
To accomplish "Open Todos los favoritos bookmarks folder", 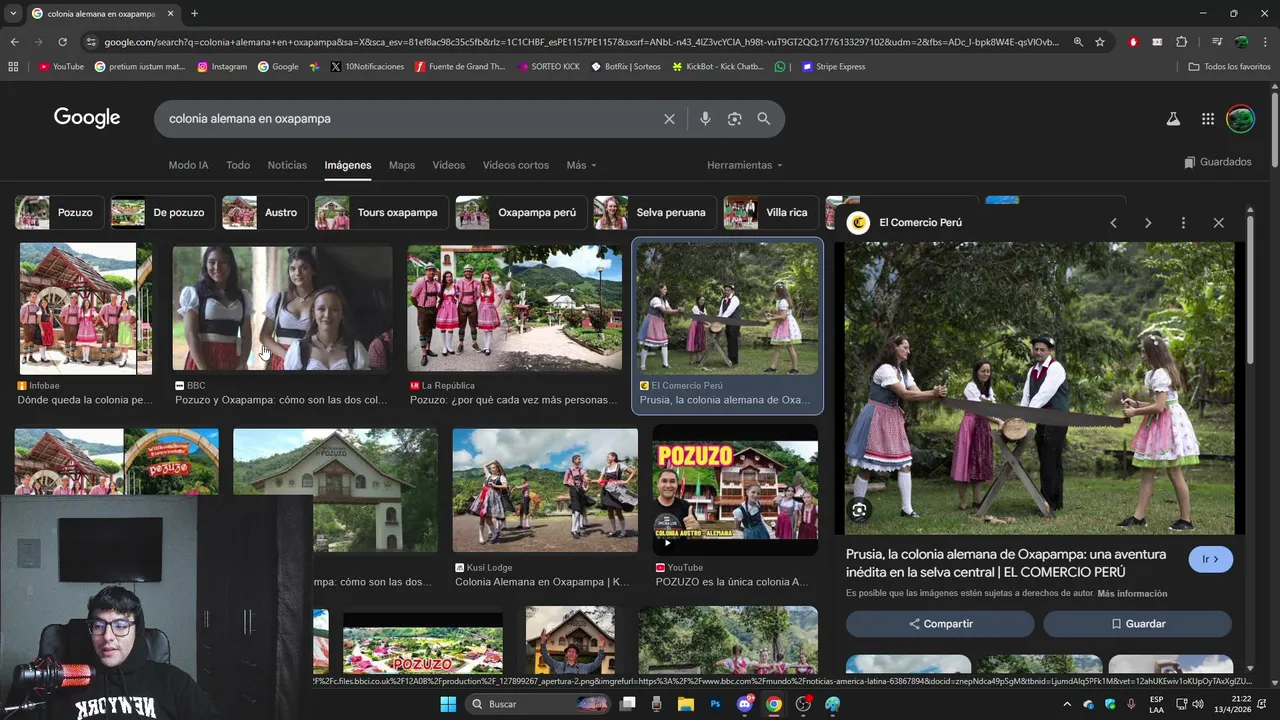I will [x=1229, y=67].
